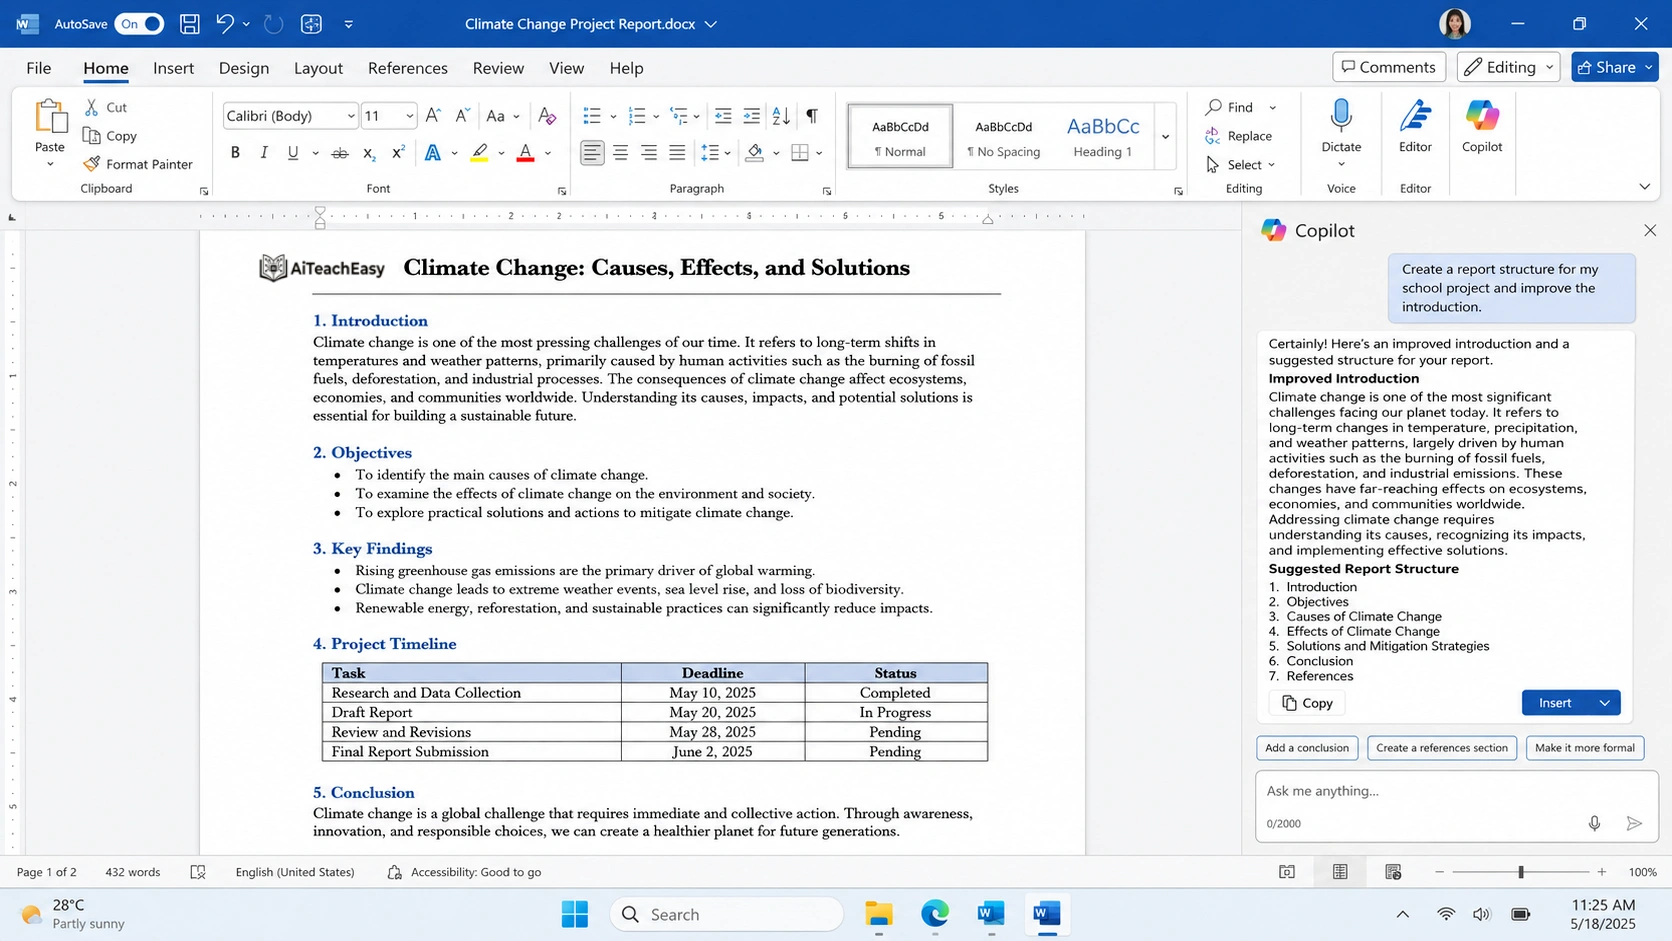Center align the text

(x=621, y=153)
